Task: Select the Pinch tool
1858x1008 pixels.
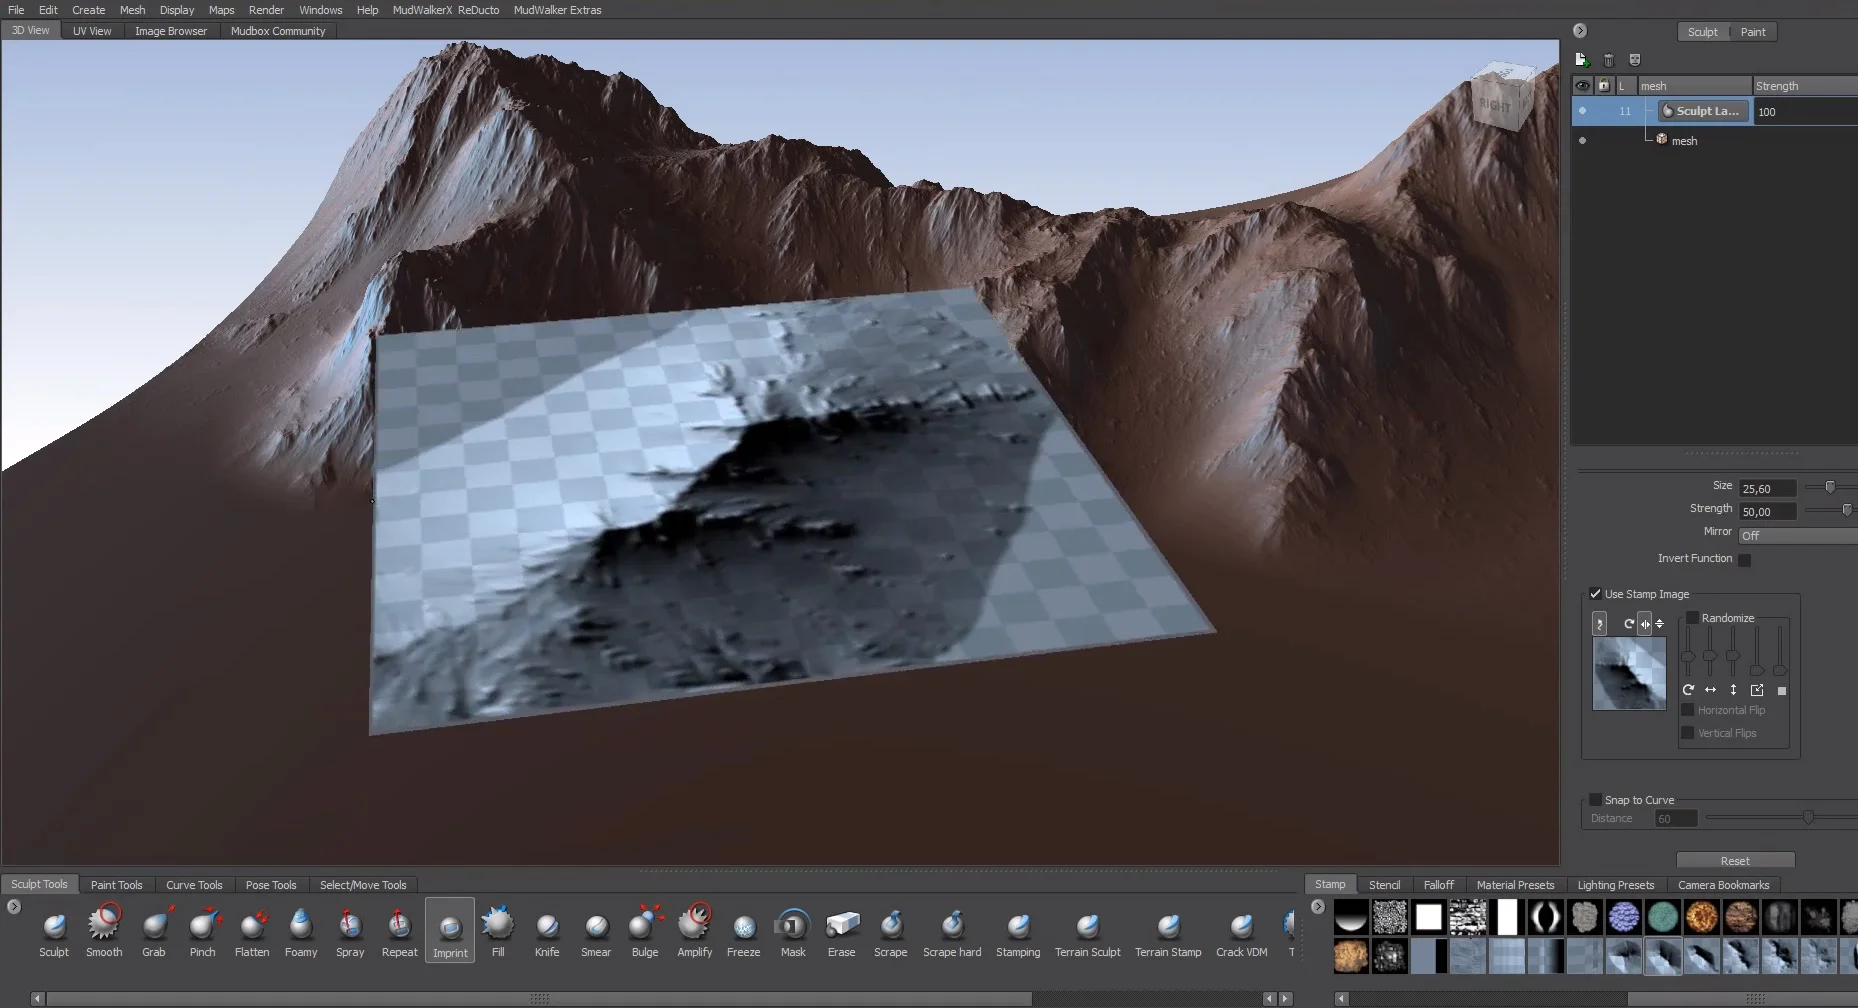Action: point(203,932)
